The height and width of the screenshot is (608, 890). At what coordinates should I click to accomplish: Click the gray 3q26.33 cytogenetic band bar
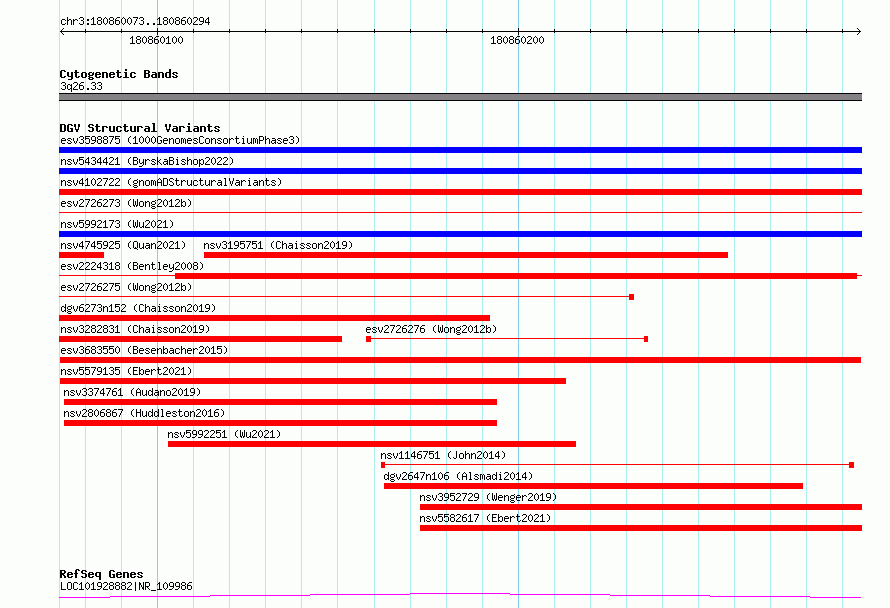[460, 97]
